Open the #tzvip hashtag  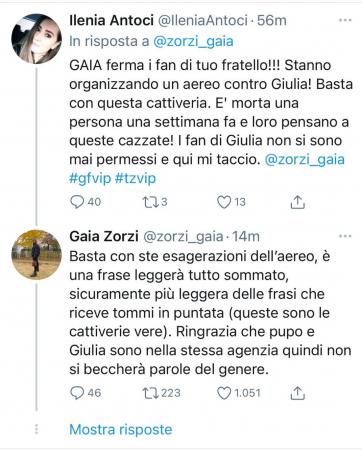click(x=135, y=178)
